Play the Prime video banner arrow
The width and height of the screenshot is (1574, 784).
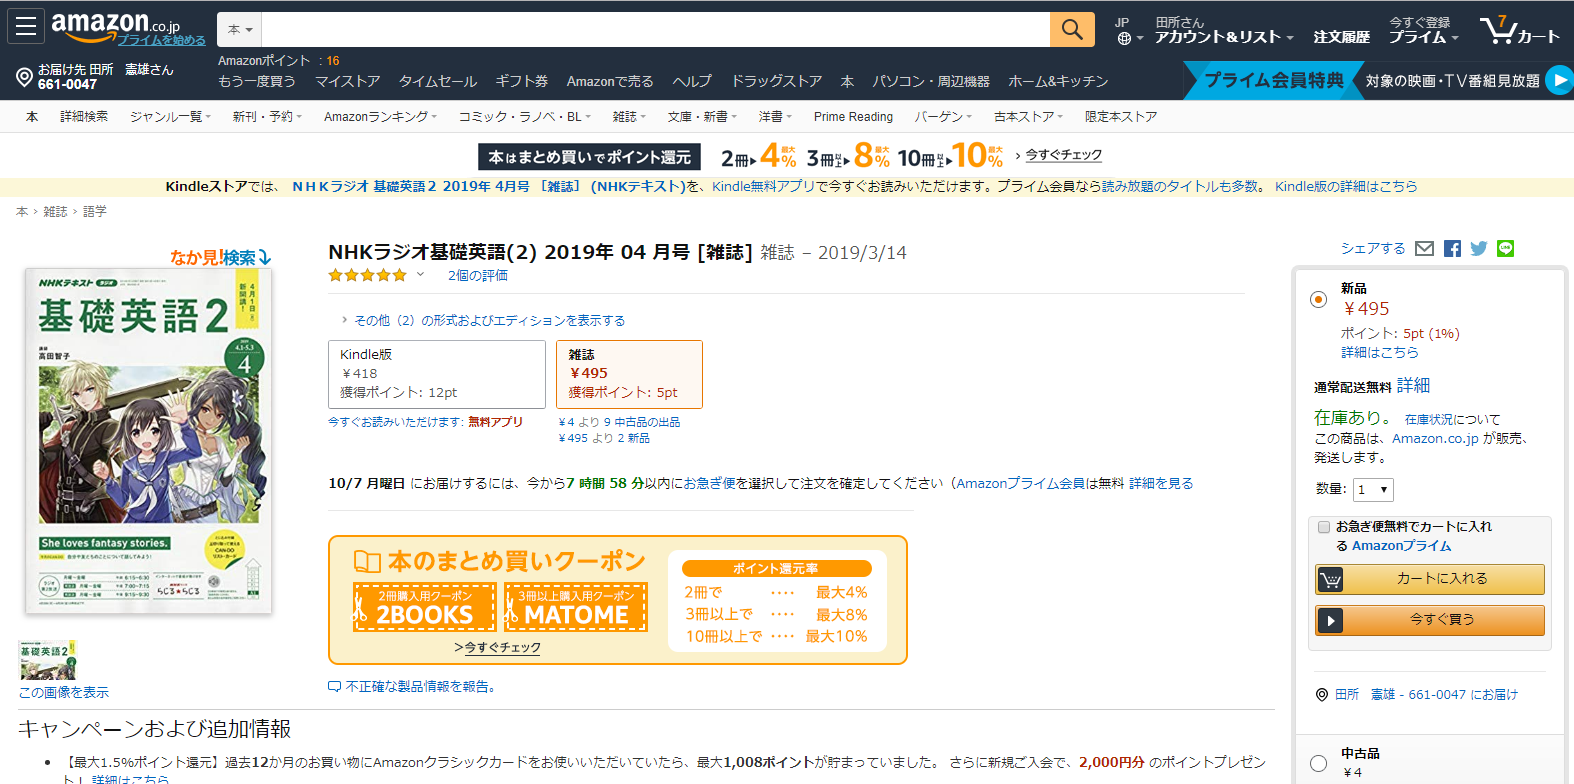[x=1560, y=80]
